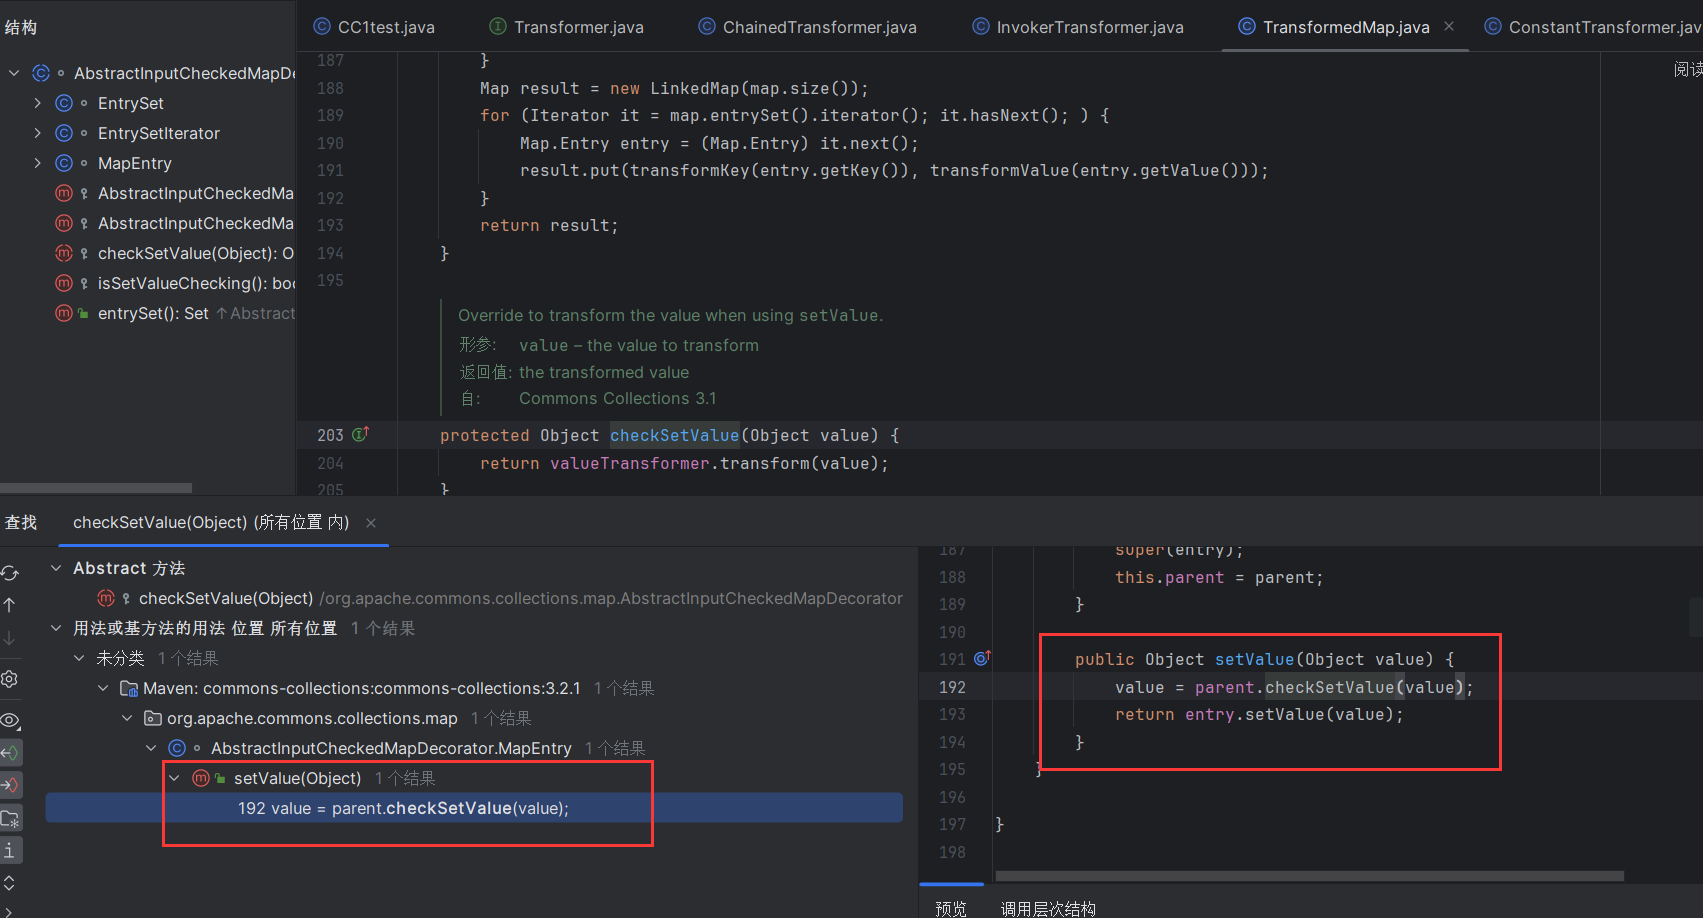Click ConstantTransformer.java class icon
Screen dimensions: 1703x918
1493,27
